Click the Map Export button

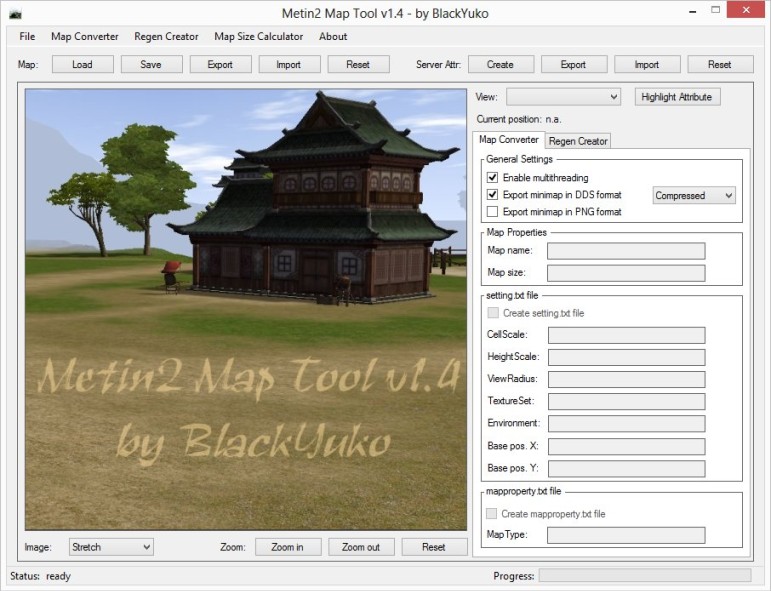220,64
